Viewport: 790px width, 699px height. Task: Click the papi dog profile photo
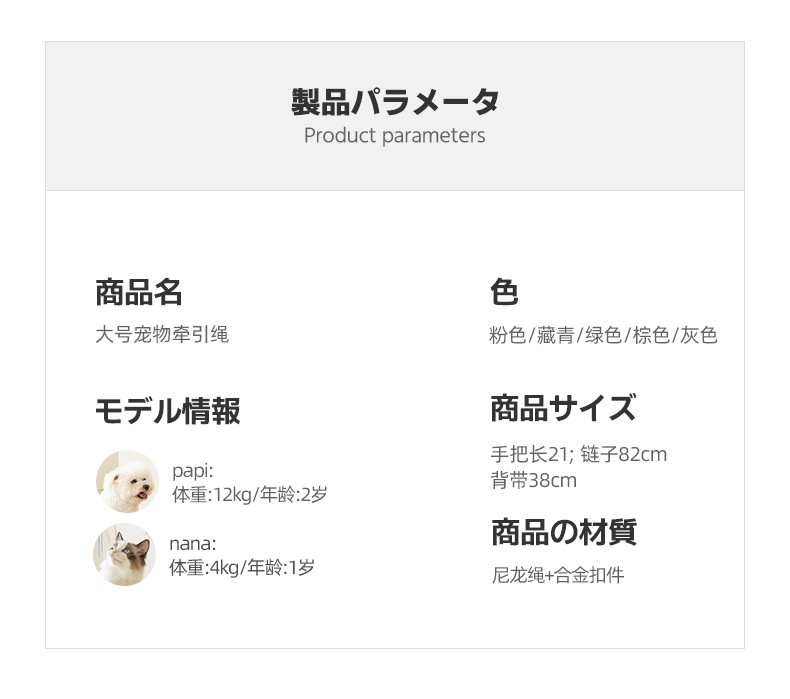[x=127, y=481]
